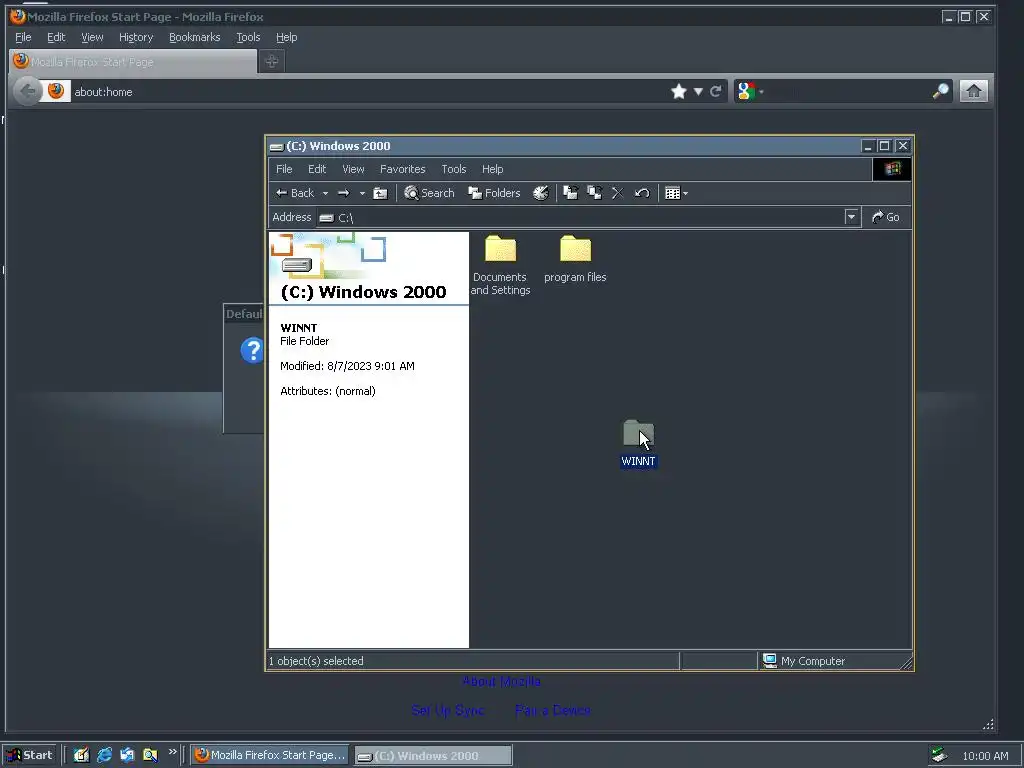
Task: Click the Explorer address field showing C:\
Action: pos(580,217)
